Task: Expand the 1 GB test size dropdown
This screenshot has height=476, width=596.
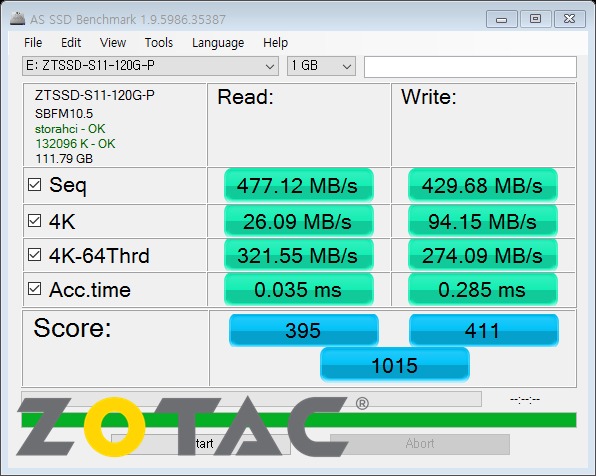Action: [321, 66]
